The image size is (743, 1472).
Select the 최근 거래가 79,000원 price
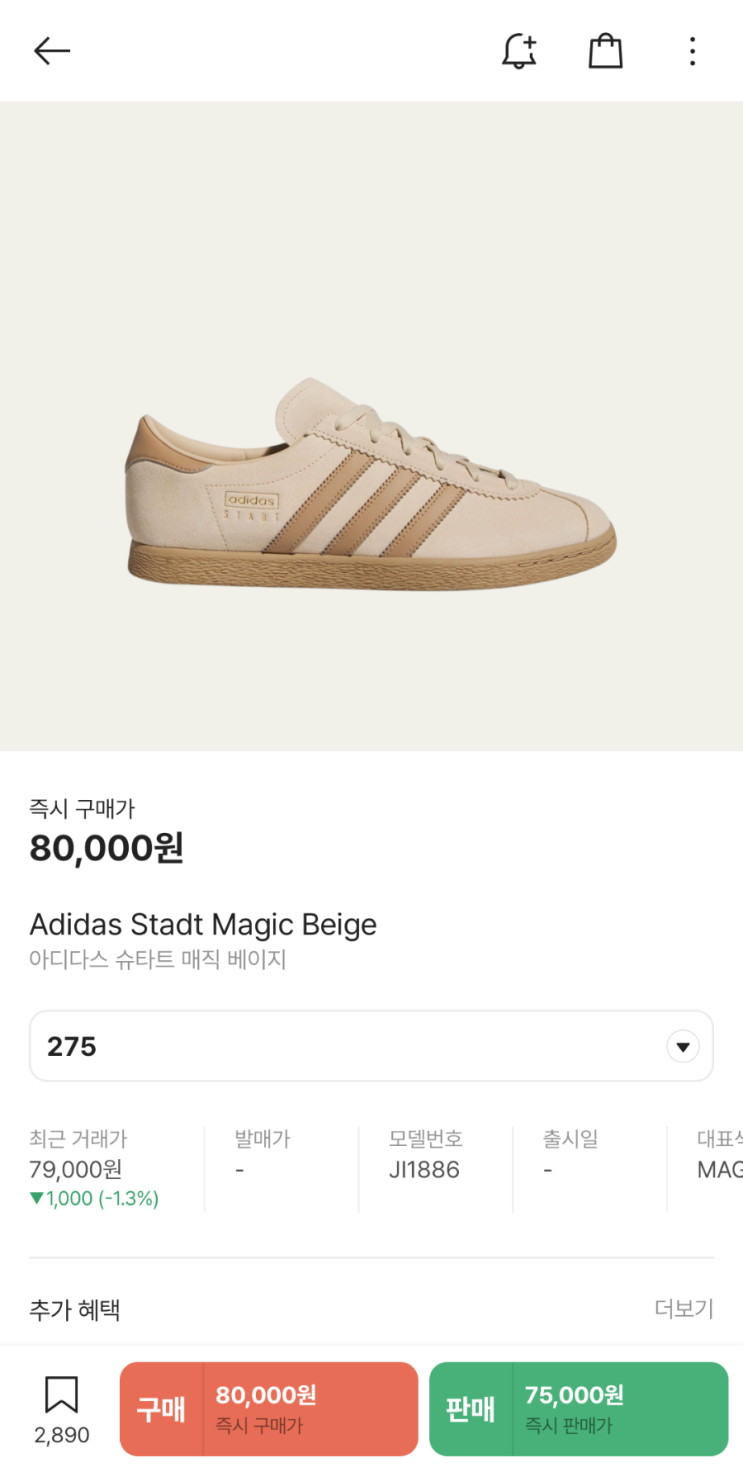click(x=76, y=1169)
